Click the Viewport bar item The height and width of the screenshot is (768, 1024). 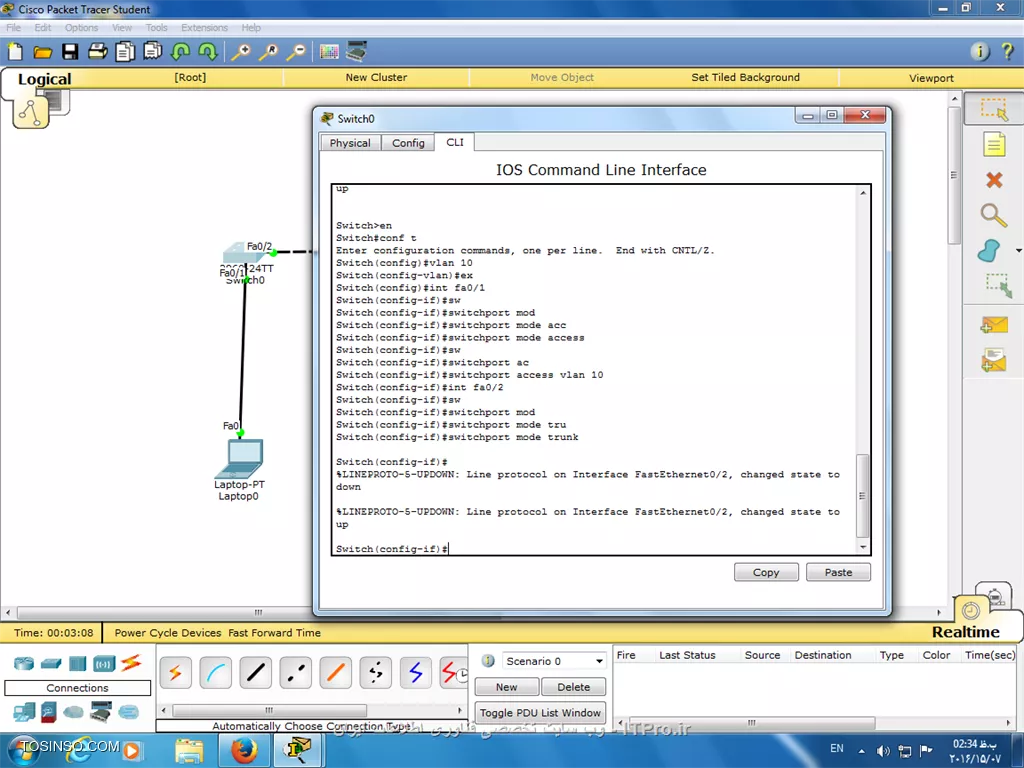931,78
